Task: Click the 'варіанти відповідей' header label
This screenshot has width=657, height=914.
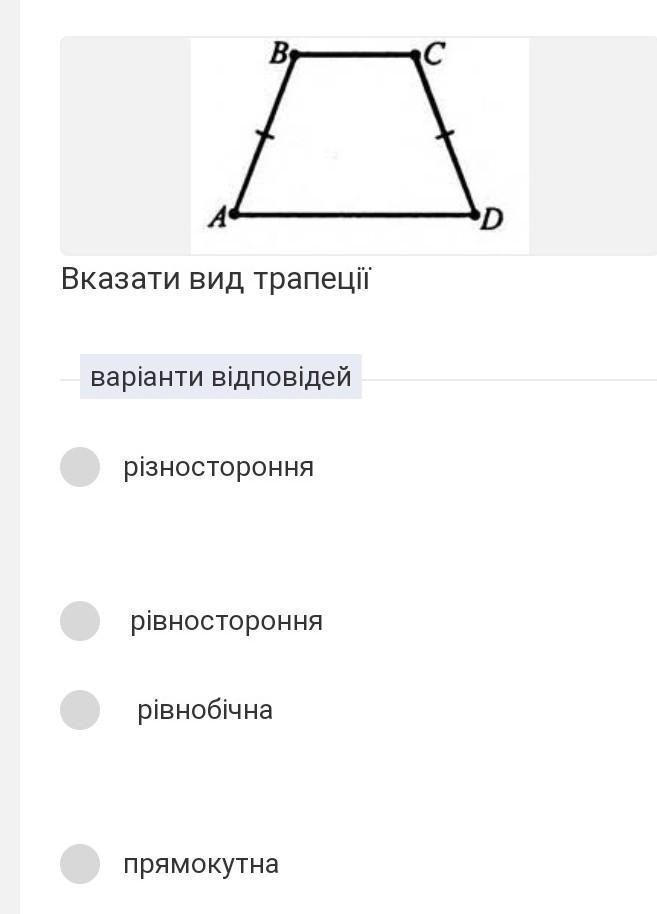Action: pyautogui.click(x=221, y=377)
